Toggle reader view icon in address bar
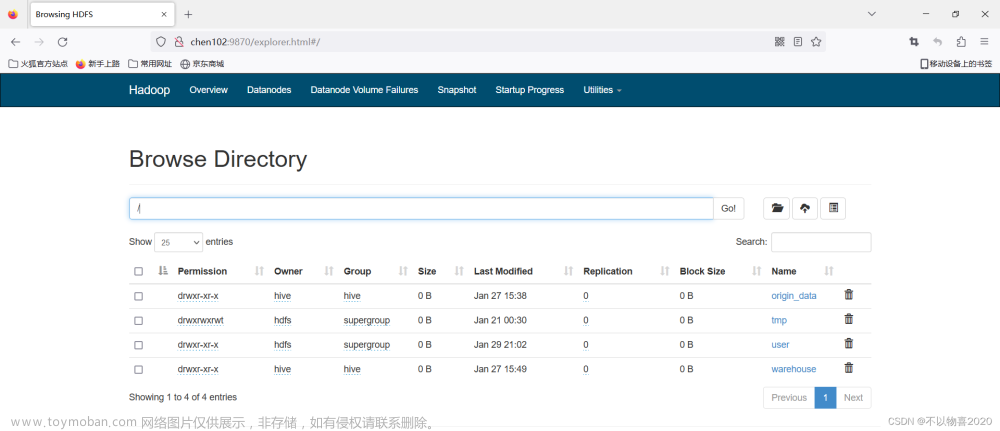 (798, 41)
